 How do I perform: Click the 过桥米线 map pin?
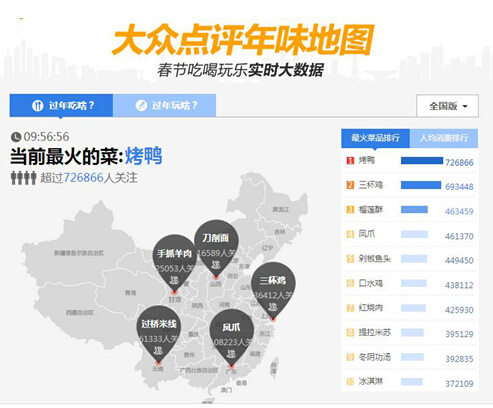coord(158,334)
